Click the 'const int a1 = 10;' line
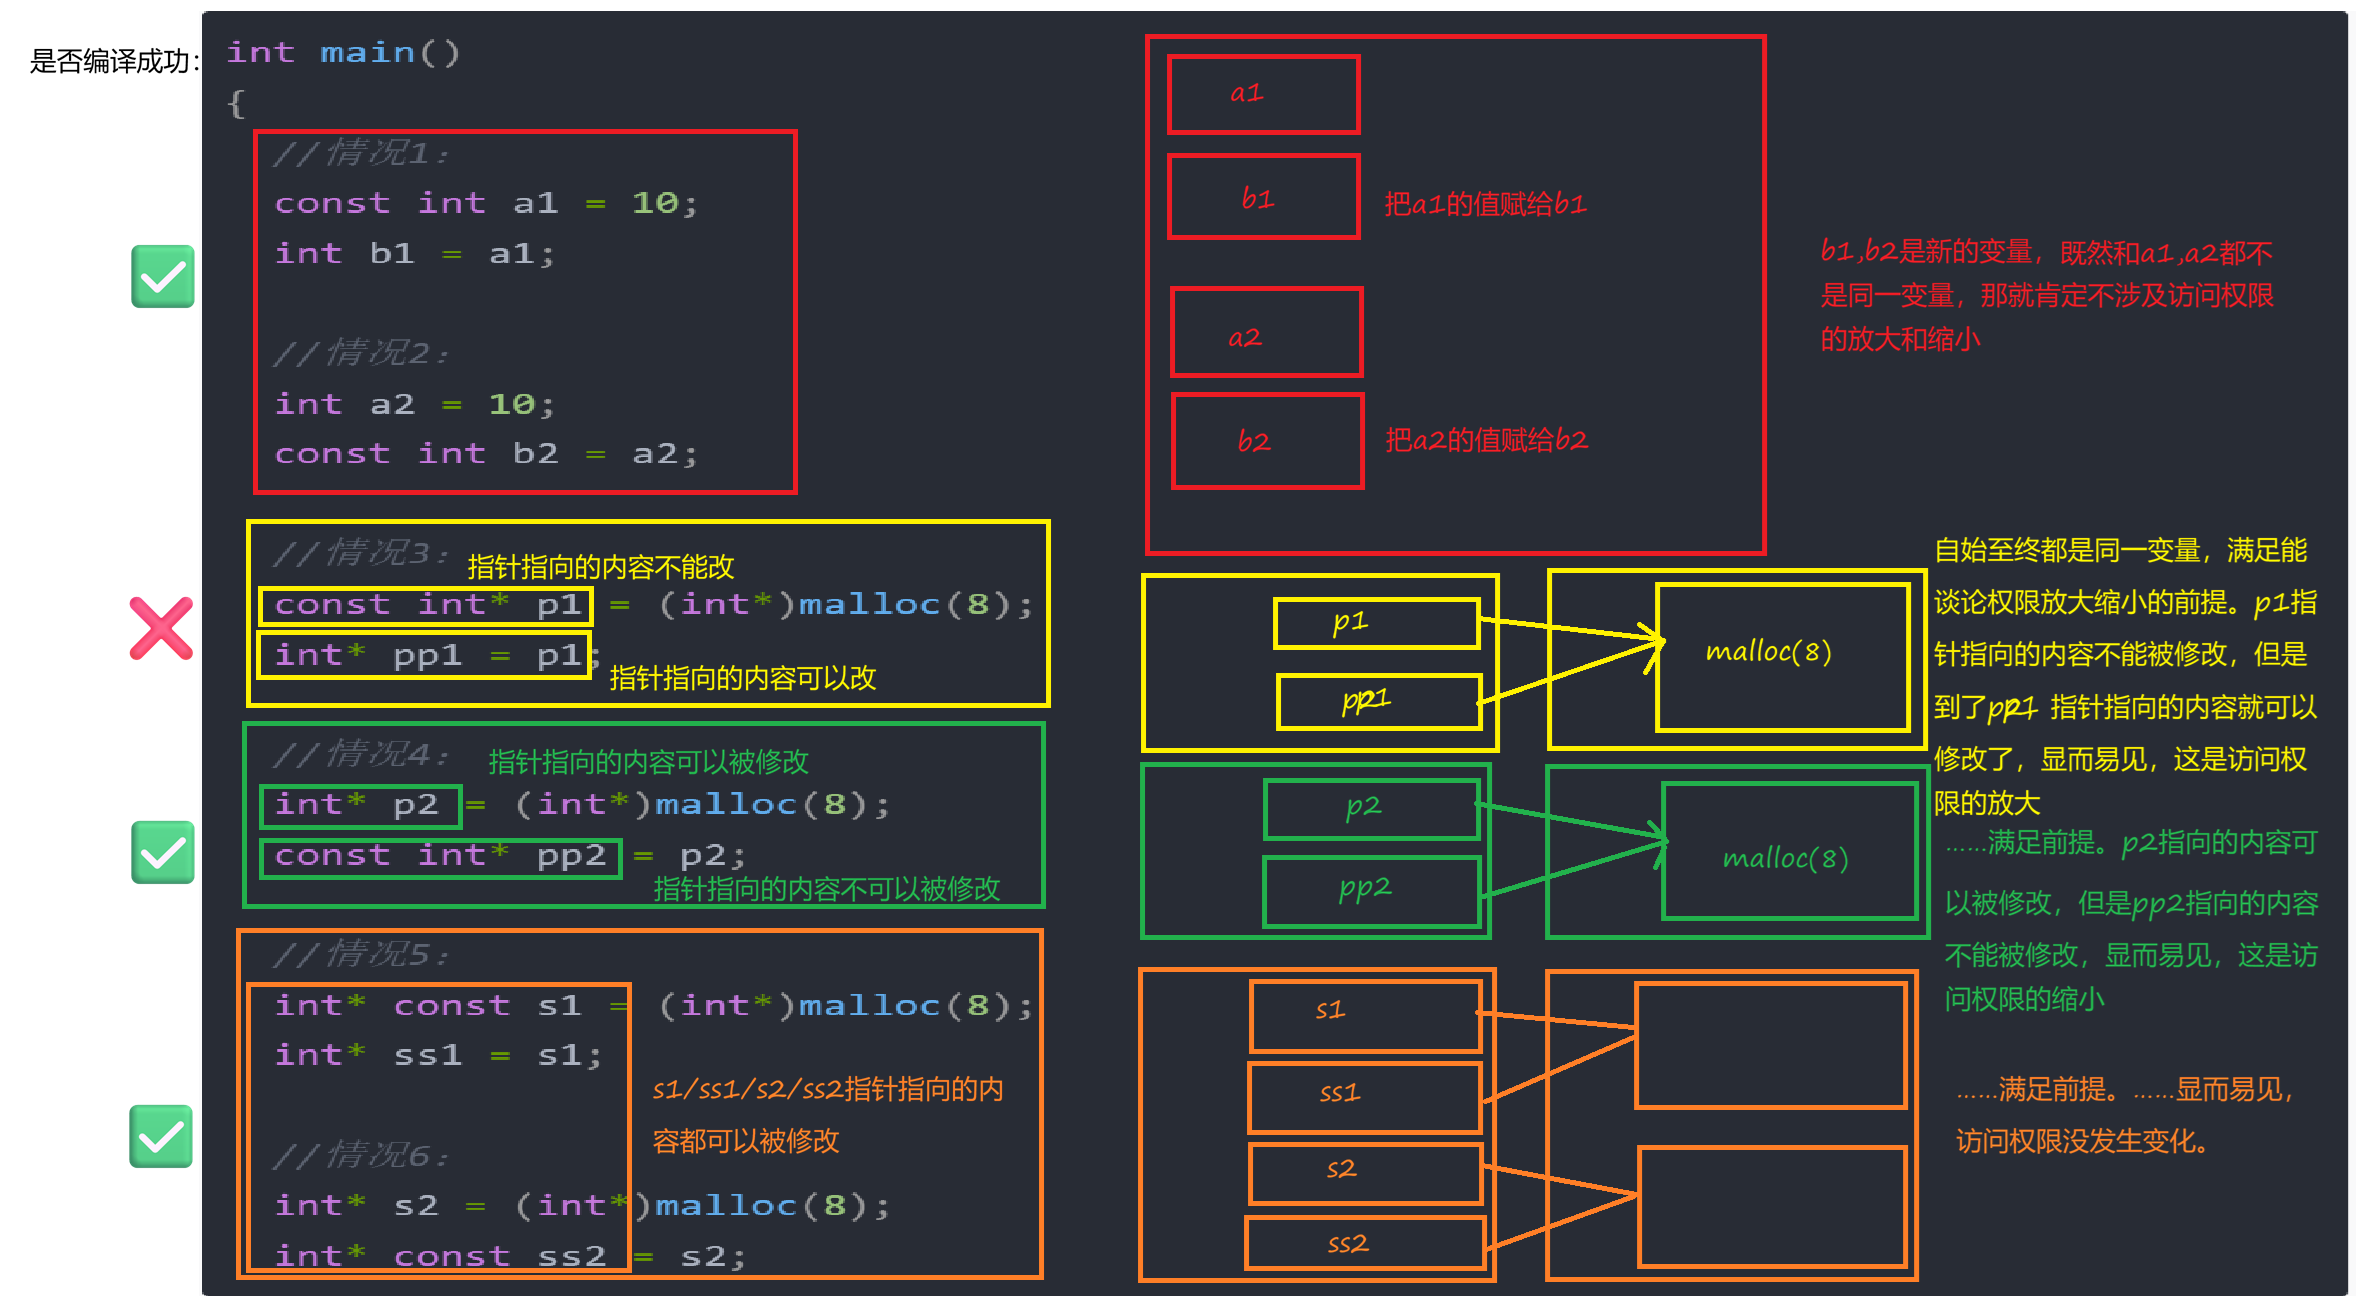 [486, 203]
